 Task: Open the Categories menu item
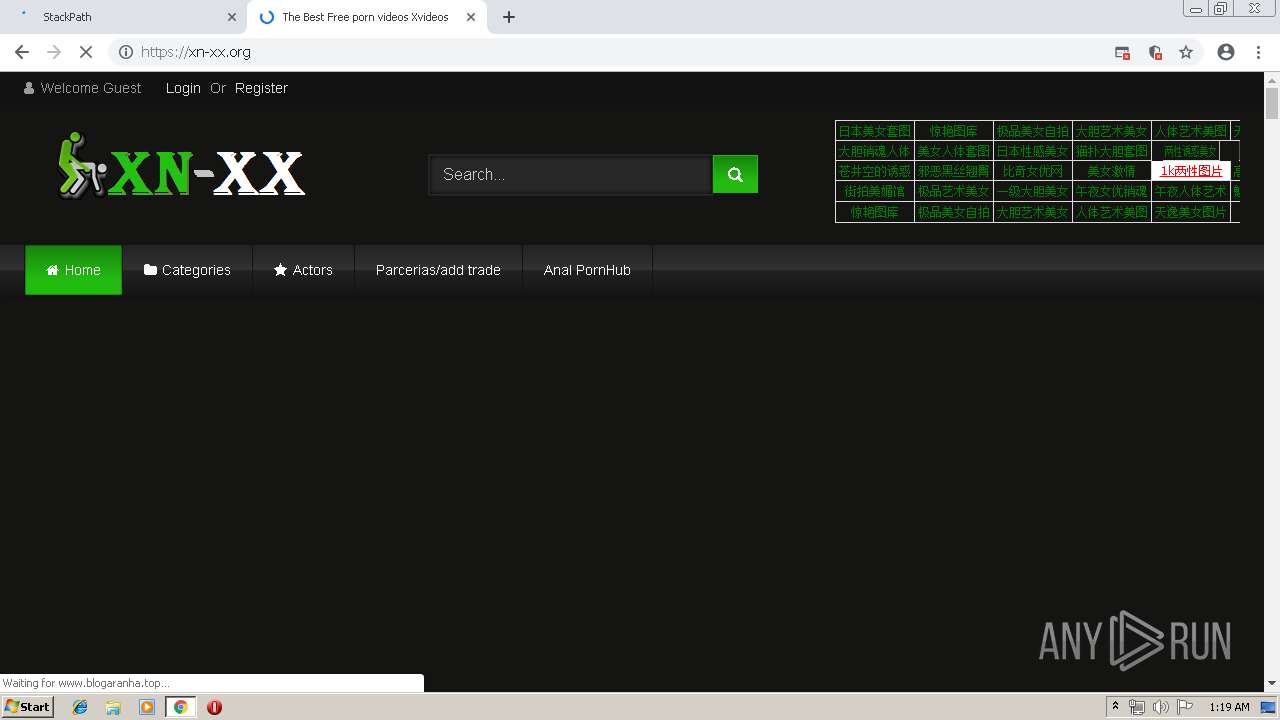187,270
